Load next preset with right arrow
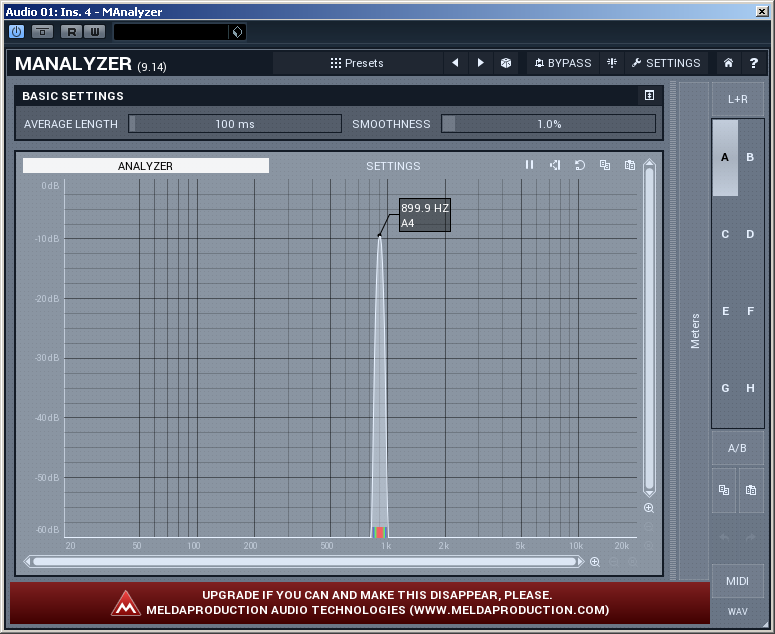This screenshot has height=634, width=775. (480, 63)
